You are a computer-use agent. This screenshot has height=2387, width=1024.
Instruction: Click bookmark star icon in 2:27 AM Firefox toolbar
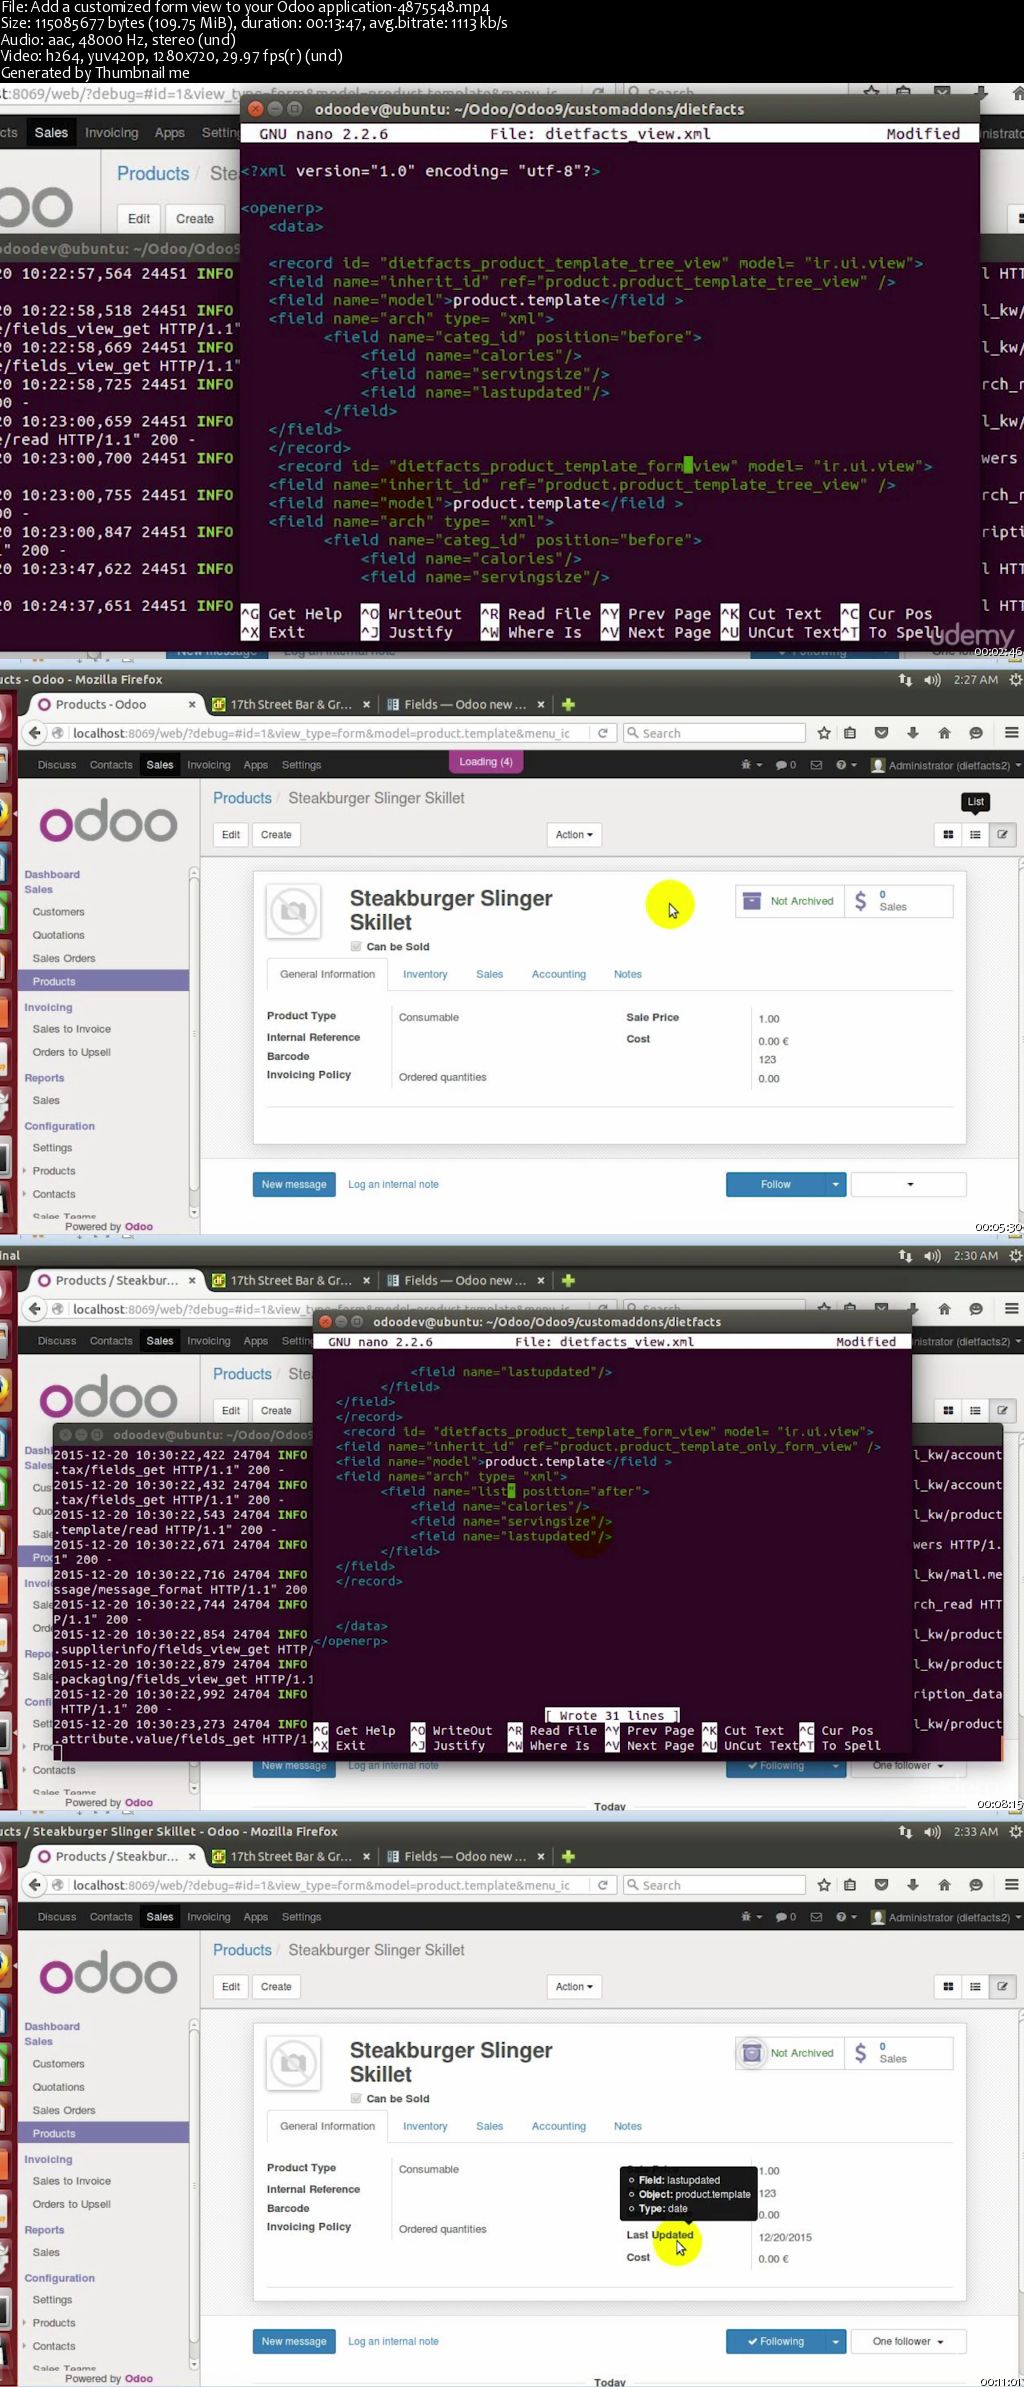pyautogui.click(x=824, y=733)
